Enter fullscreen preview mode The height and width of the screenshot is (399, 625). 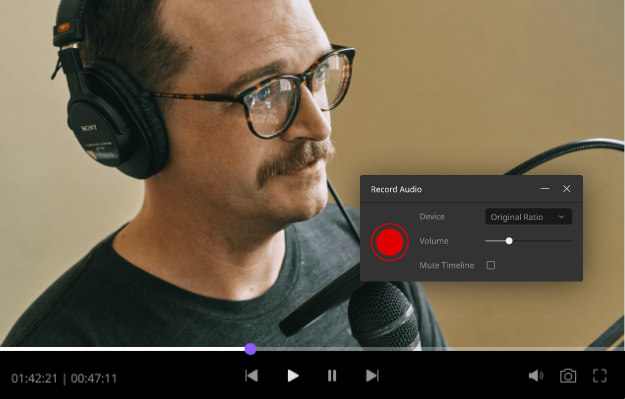[599, 375]
